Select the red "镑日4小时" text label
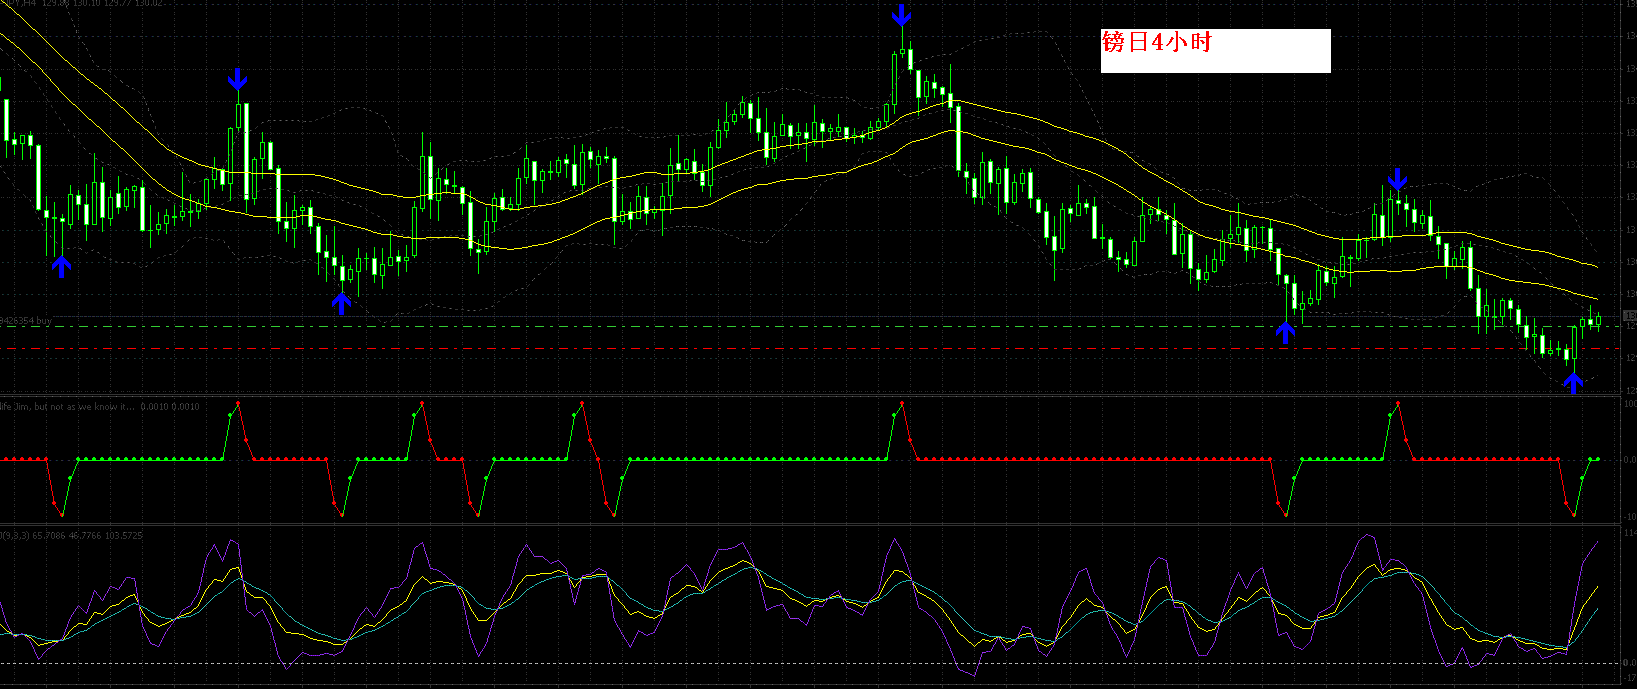1637x689 pixels. [x=1156, y=42]
